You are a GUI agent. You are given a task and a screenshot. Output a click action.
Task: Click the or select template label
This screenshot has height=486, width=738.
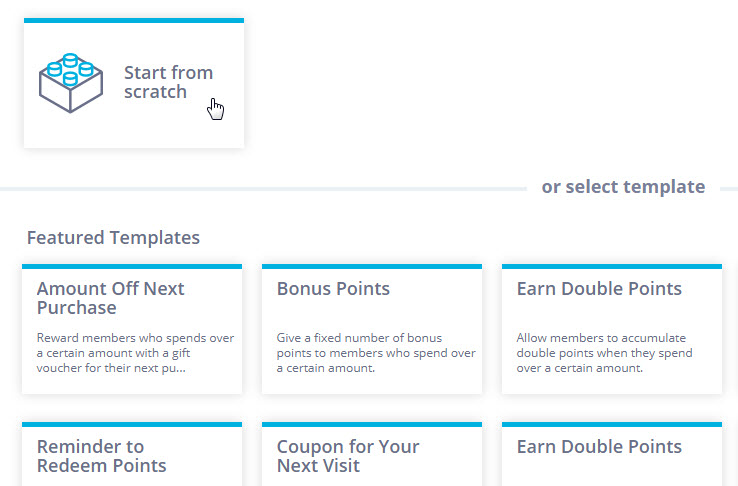coord(623,187)
